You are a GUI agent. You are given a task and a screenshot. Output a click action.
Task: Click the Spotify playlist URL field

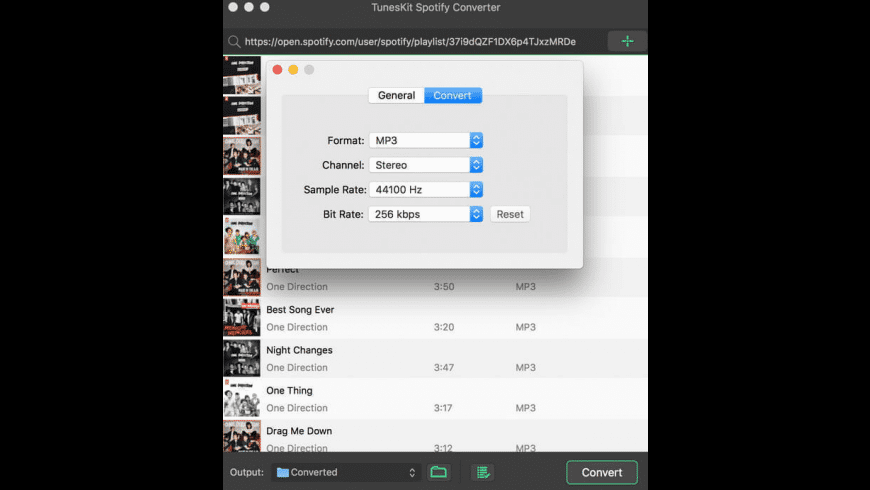tap(410, 42)
